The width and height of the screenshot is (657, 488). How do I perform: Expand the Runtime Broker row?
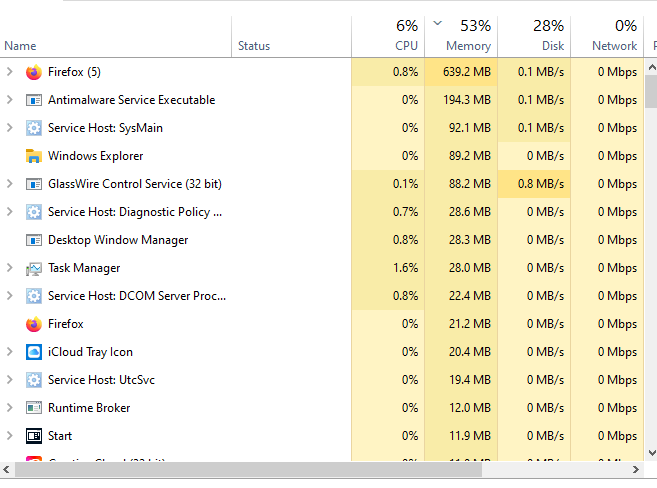pos(9,408)
